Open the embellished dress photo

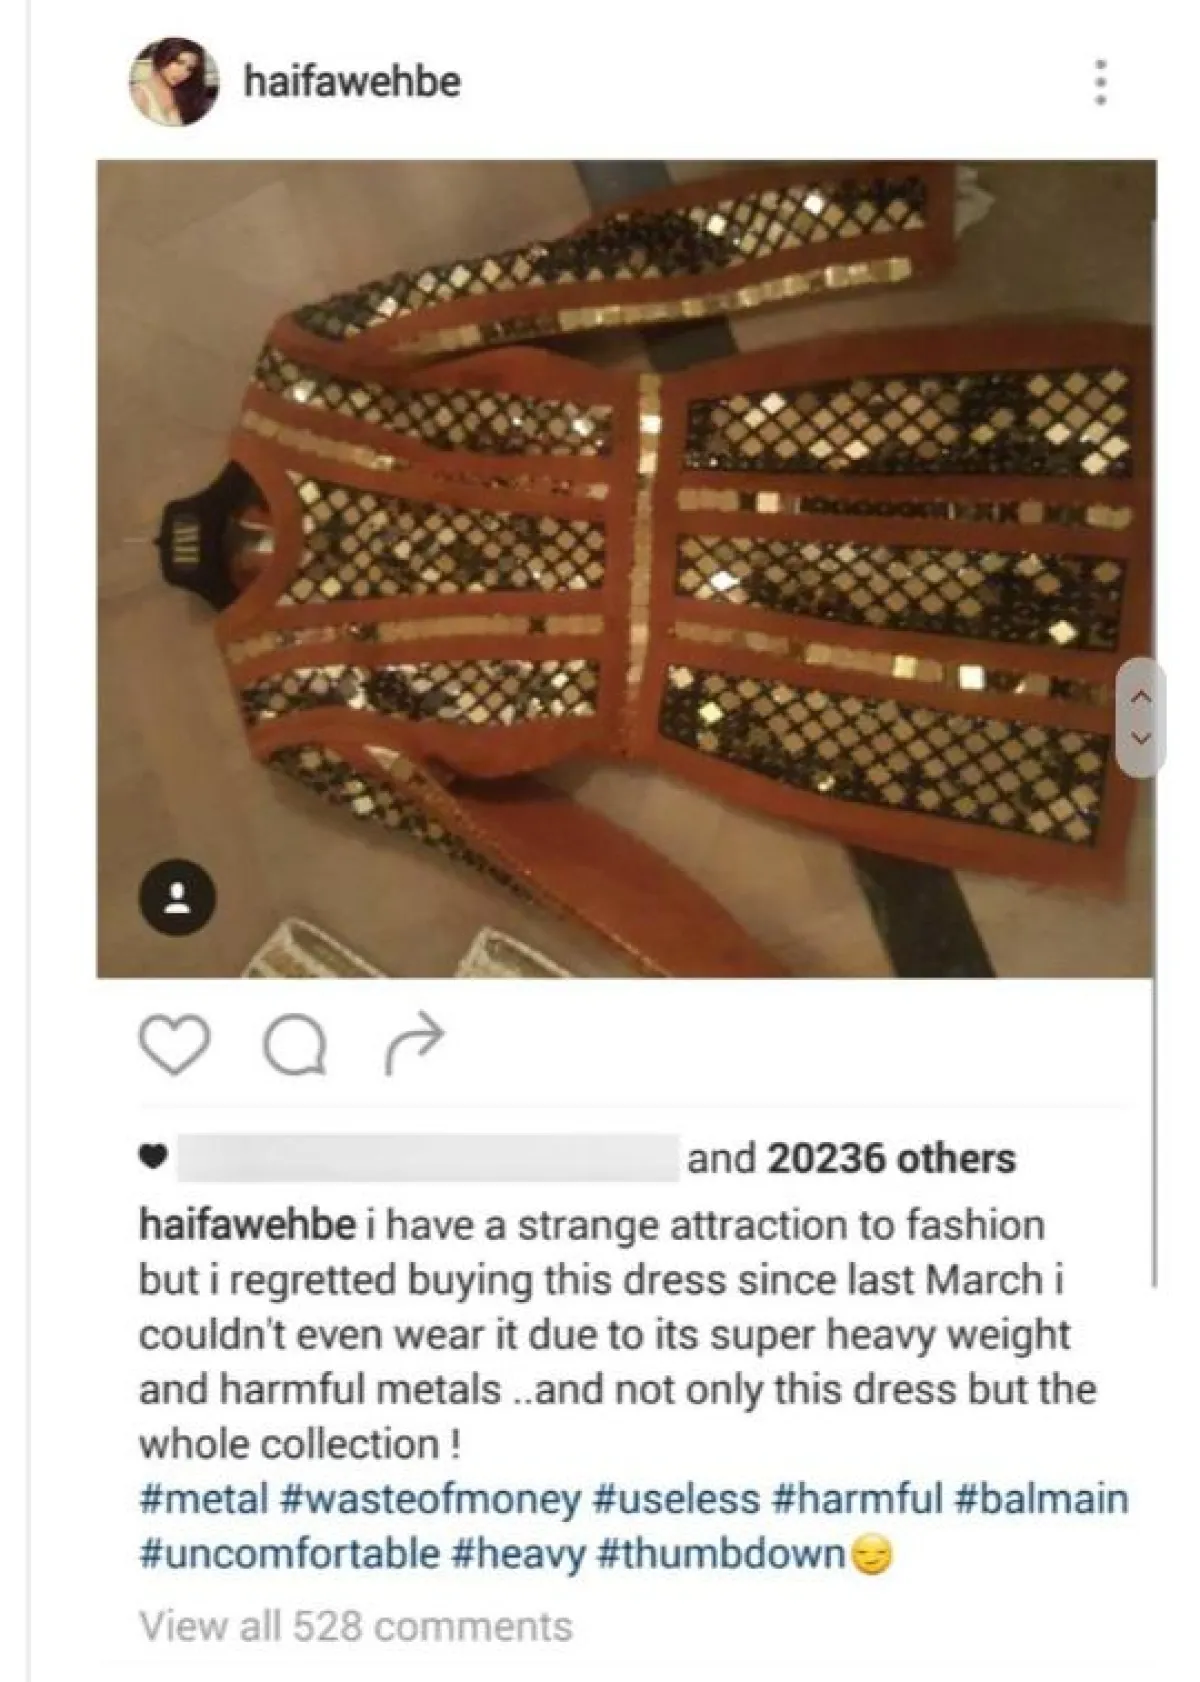(x=626, y=568)
